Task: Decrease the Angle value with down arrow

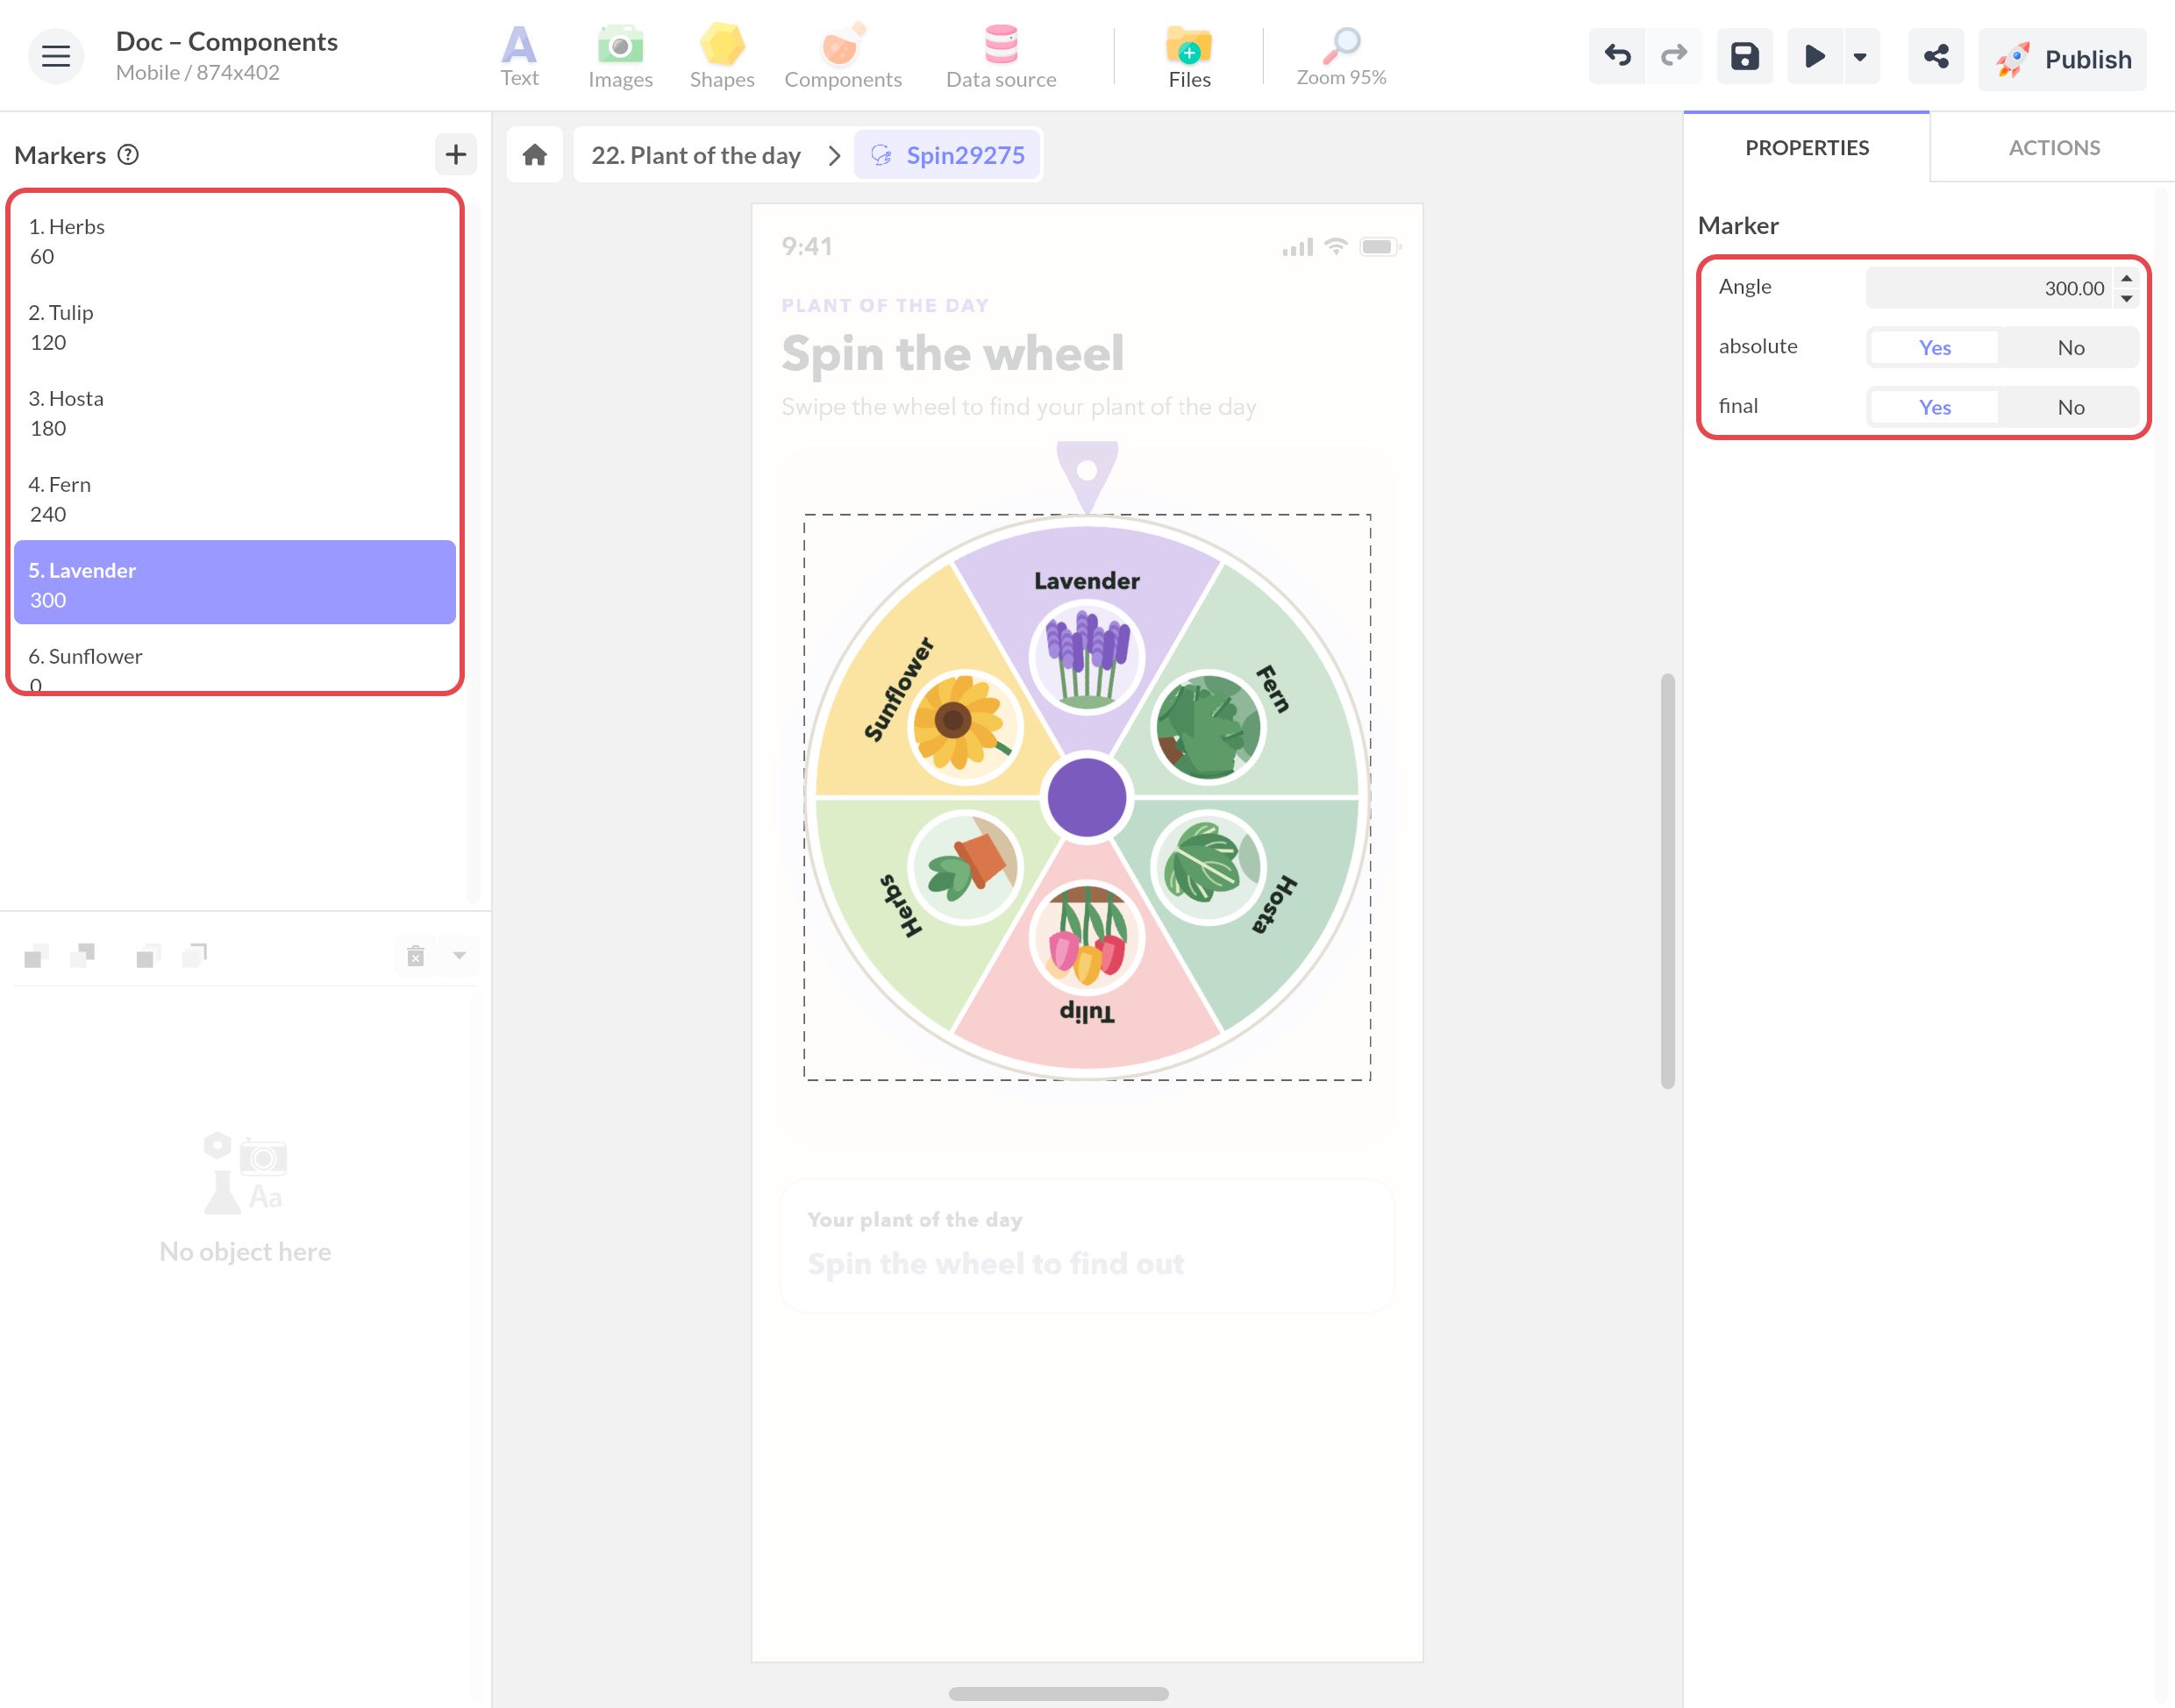Action: coord(2126,298)
